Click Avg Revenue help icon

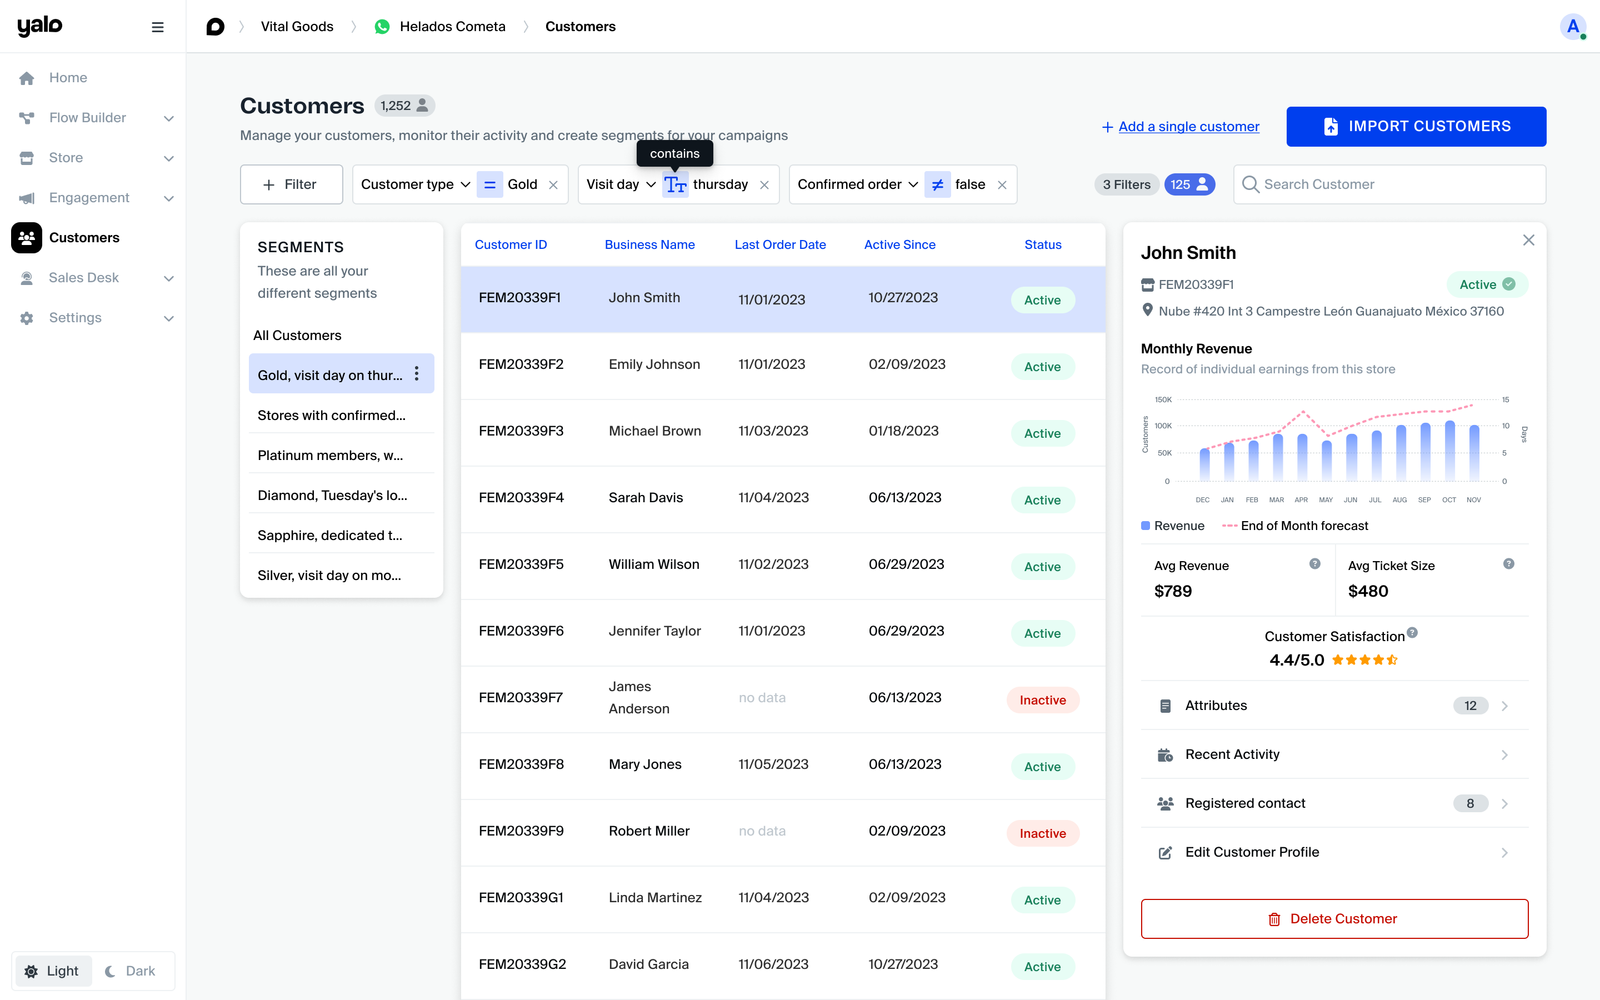[x=1315, y=564]
